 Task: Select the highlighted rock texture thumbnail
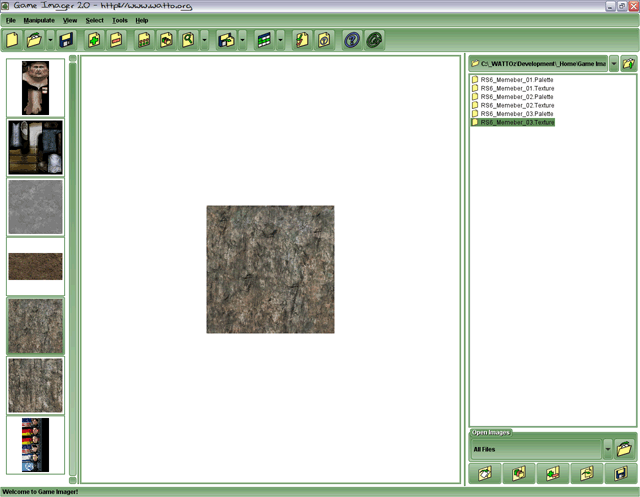click(36, 326)
